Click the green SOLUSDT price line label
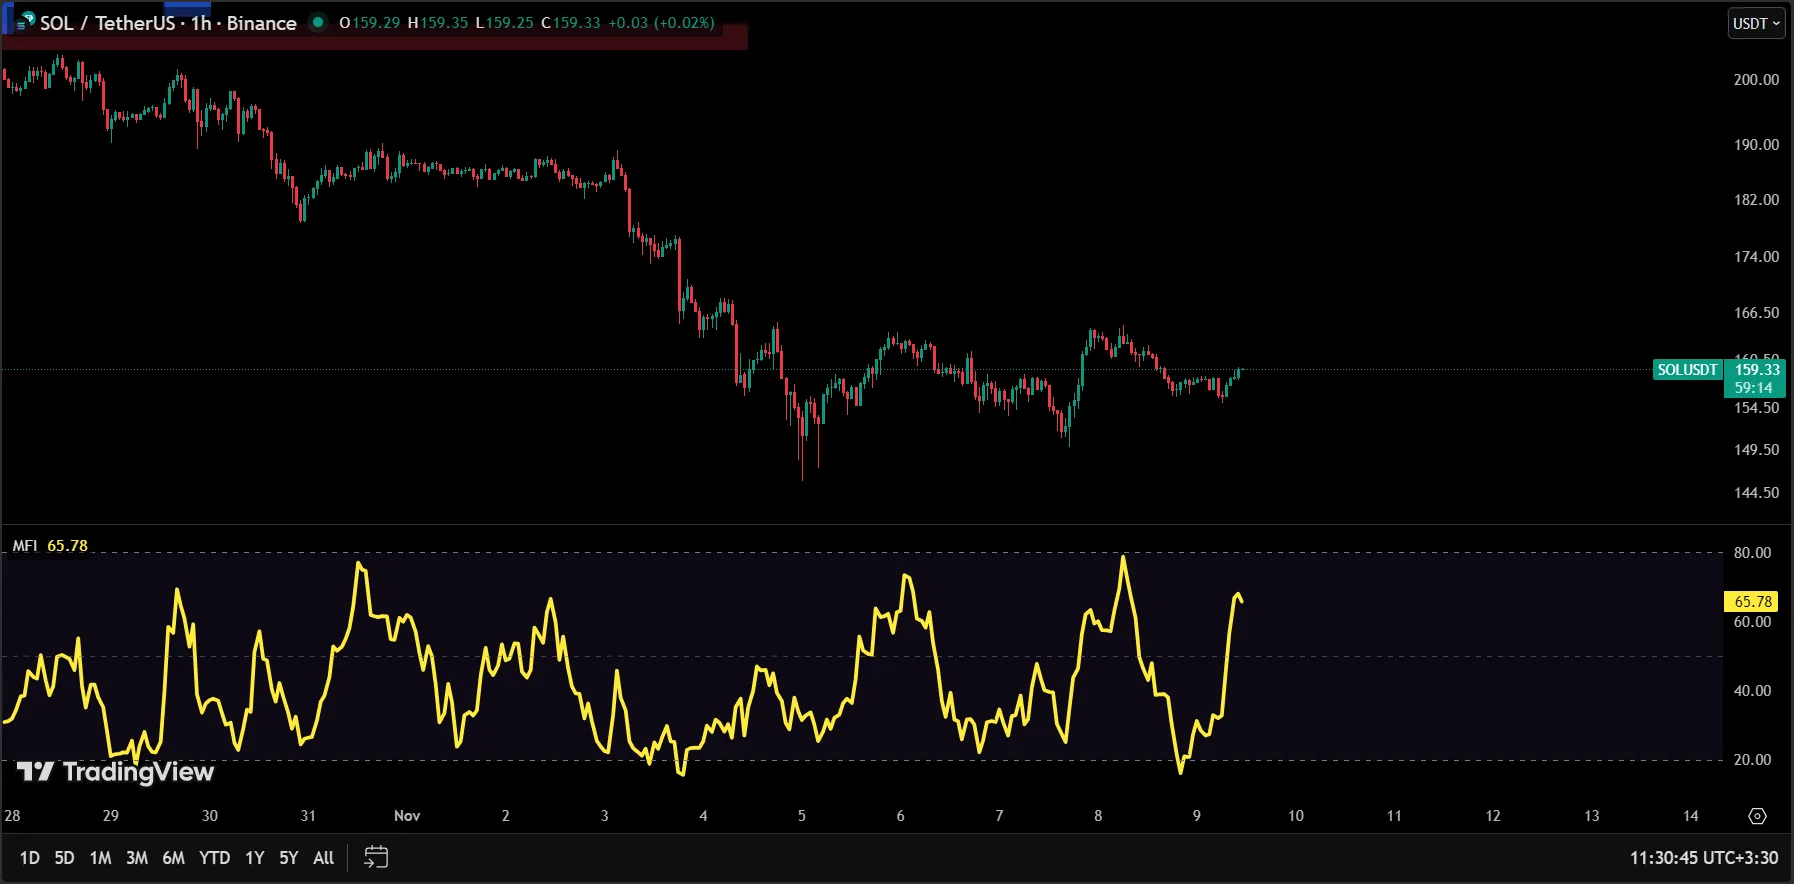Image resolution: width=1794 pixels, height=884 pixels. click(1687, 370)
